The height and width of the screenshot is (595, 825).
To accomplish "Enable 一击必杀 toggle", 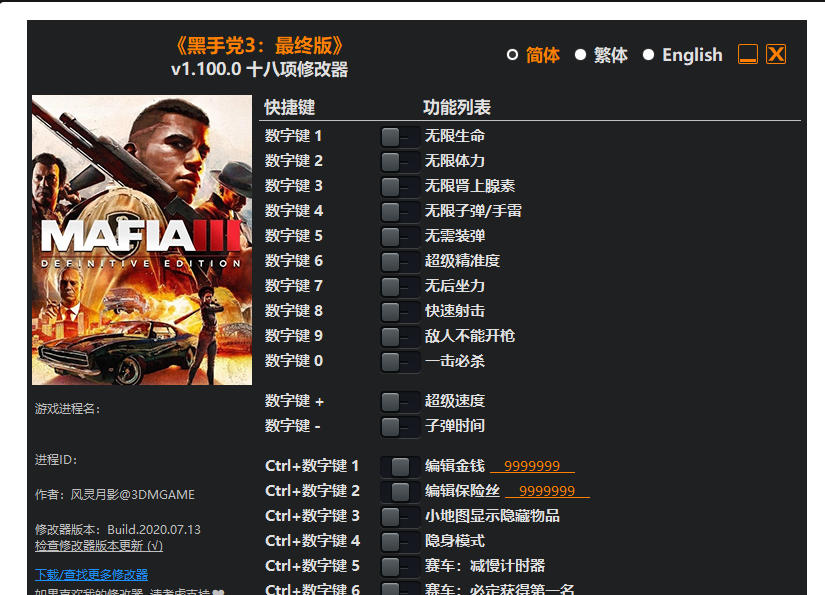I will 399,361.
